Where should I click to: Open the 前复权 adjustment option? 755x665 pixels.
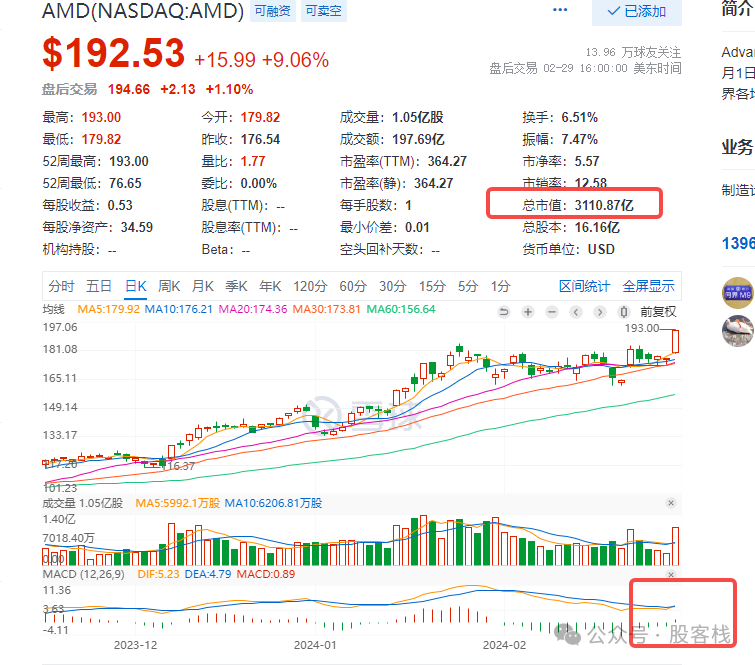click(x=658, y=312)
